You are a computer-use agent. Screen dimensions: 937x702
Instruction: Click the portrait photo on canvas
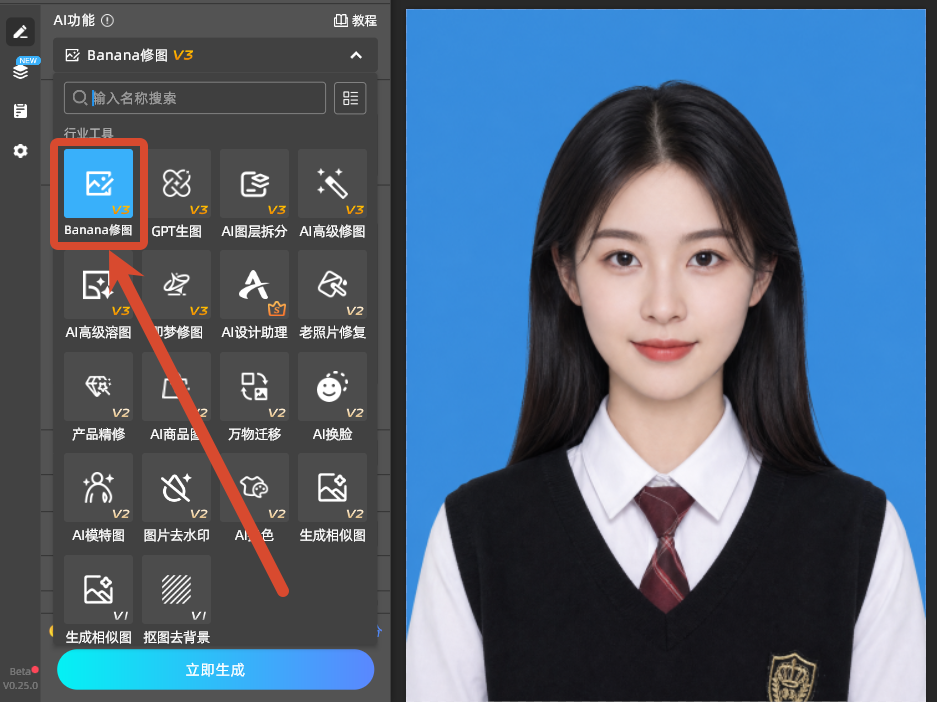(x=666, y=355)
